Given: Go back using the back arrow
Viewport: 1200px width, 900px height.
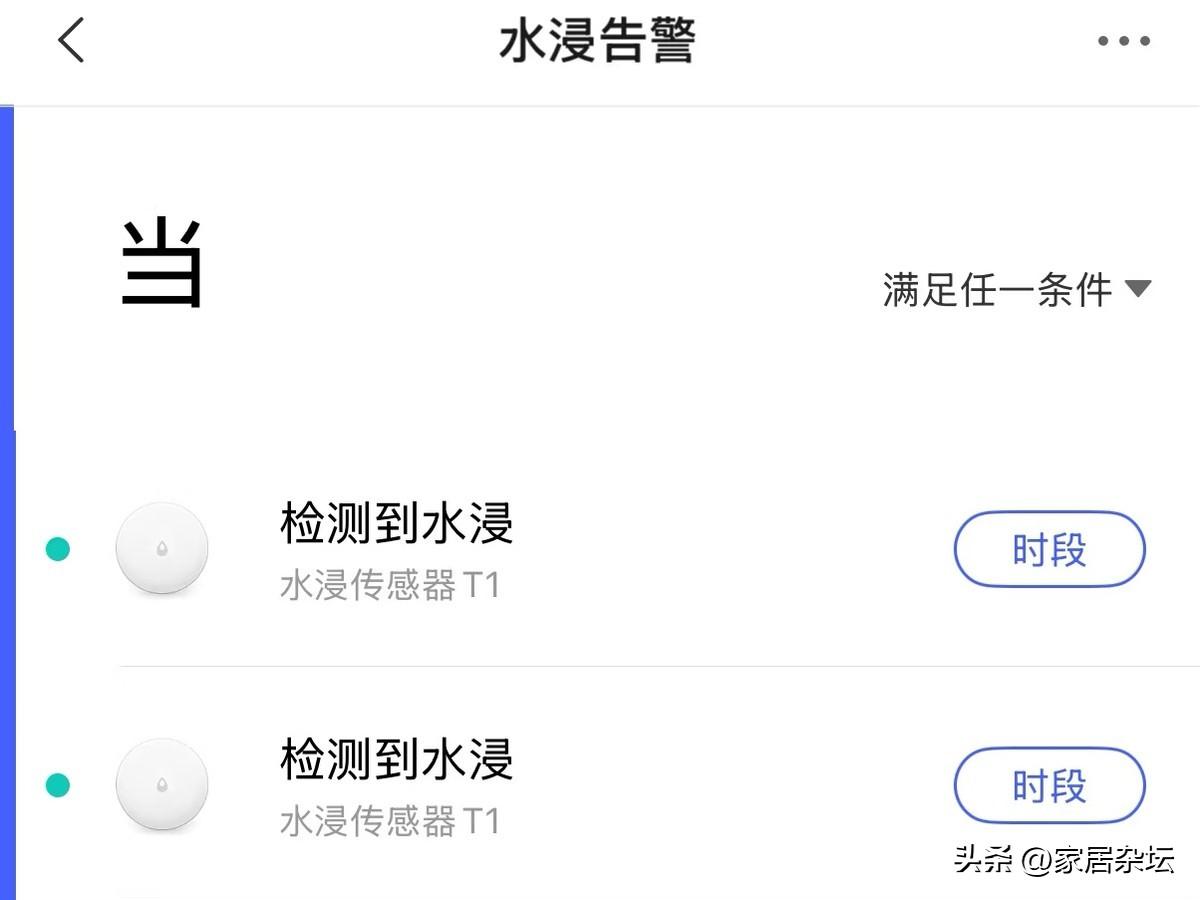Looking at the screenshot, I should pos(71,41).
